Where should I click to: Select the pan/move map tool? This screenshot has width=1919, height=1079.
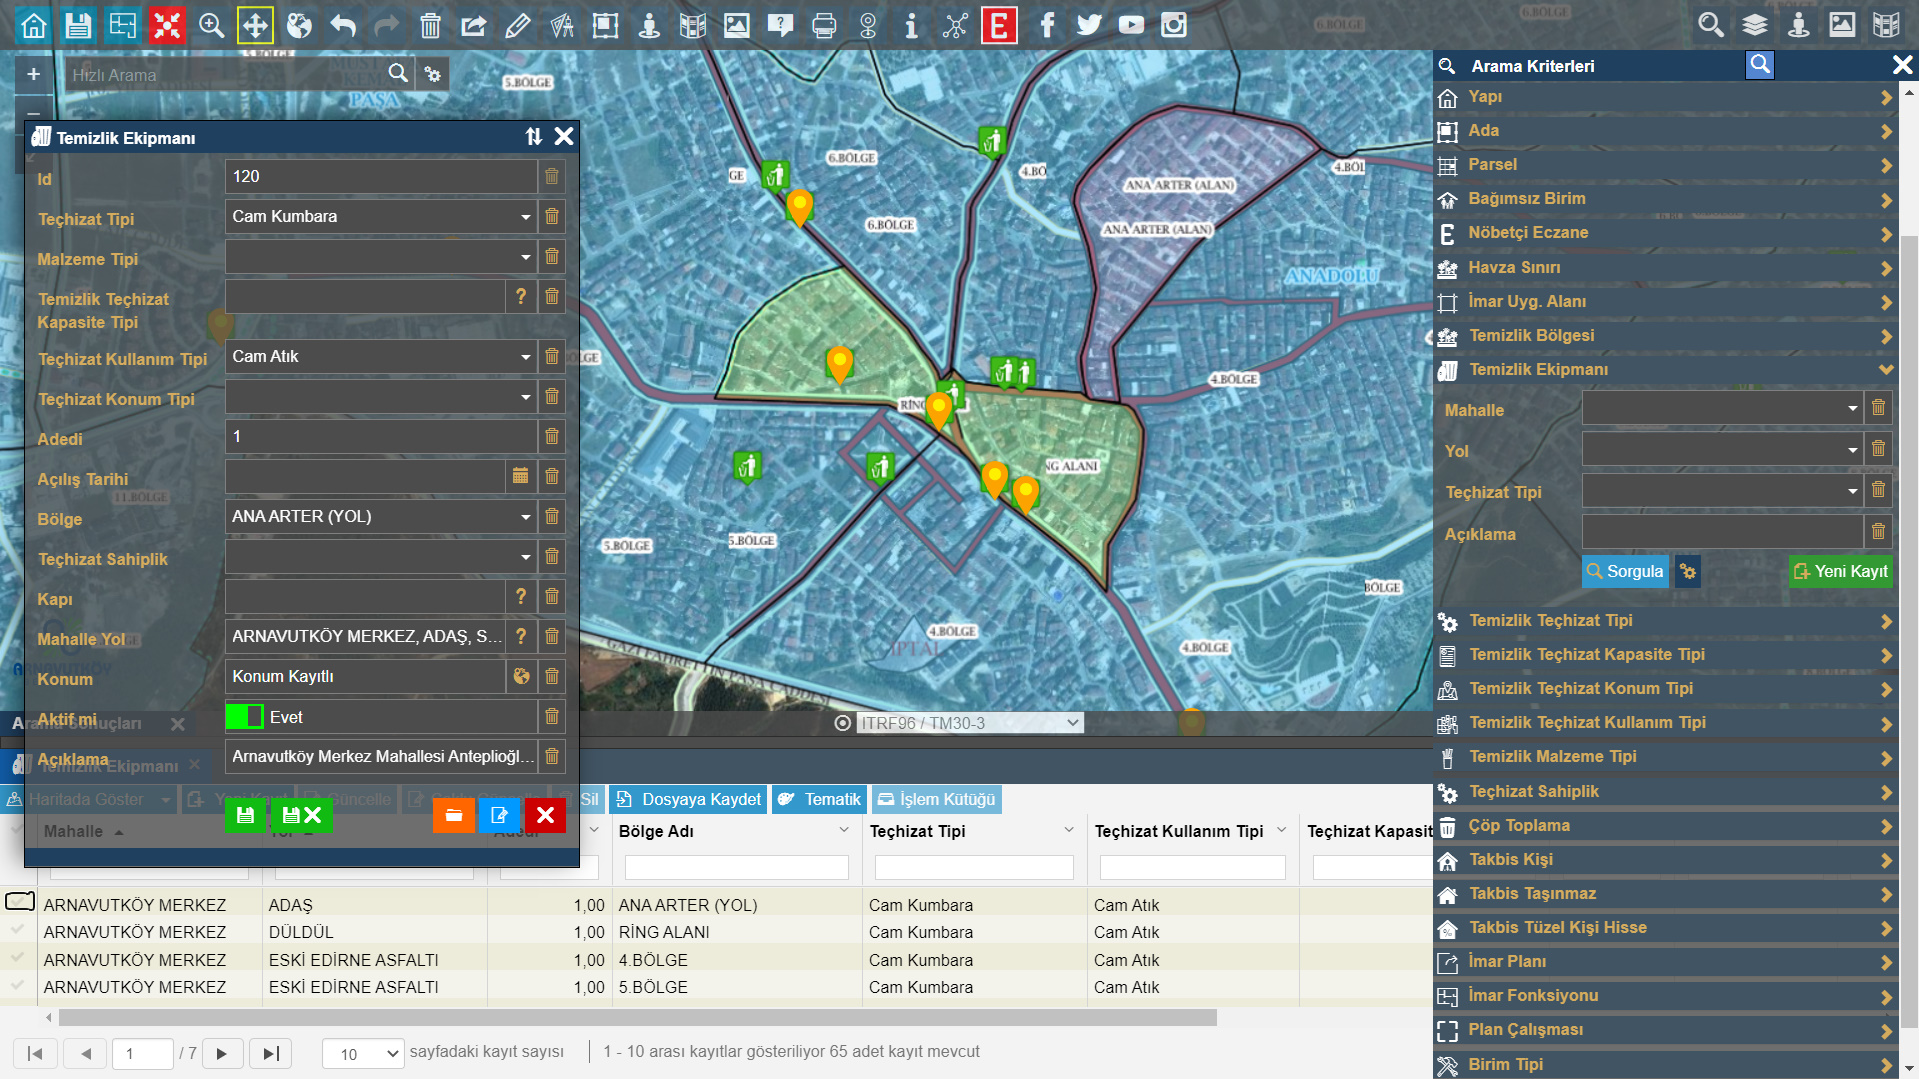(255, 25)
